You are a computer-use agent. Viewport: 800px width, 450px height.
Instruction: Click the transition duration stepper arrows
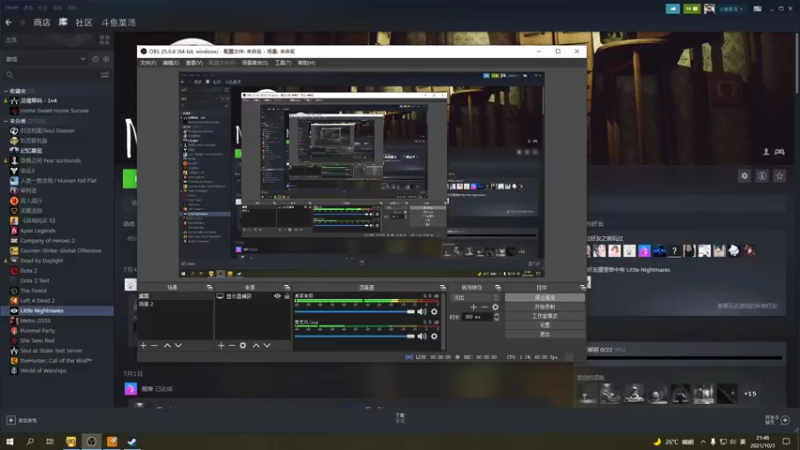(x=496, y=317)
